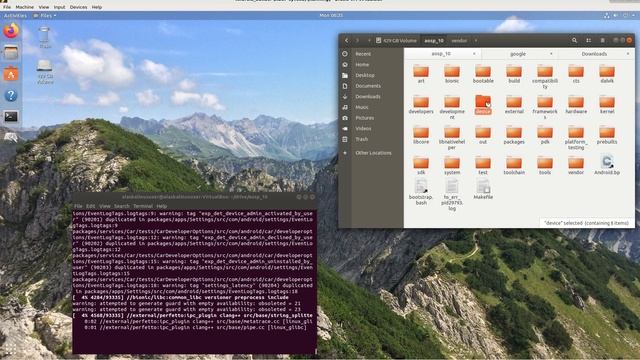Toggle list/grid view in Files header
Screen dimensions: 640x360
point(589,40)
